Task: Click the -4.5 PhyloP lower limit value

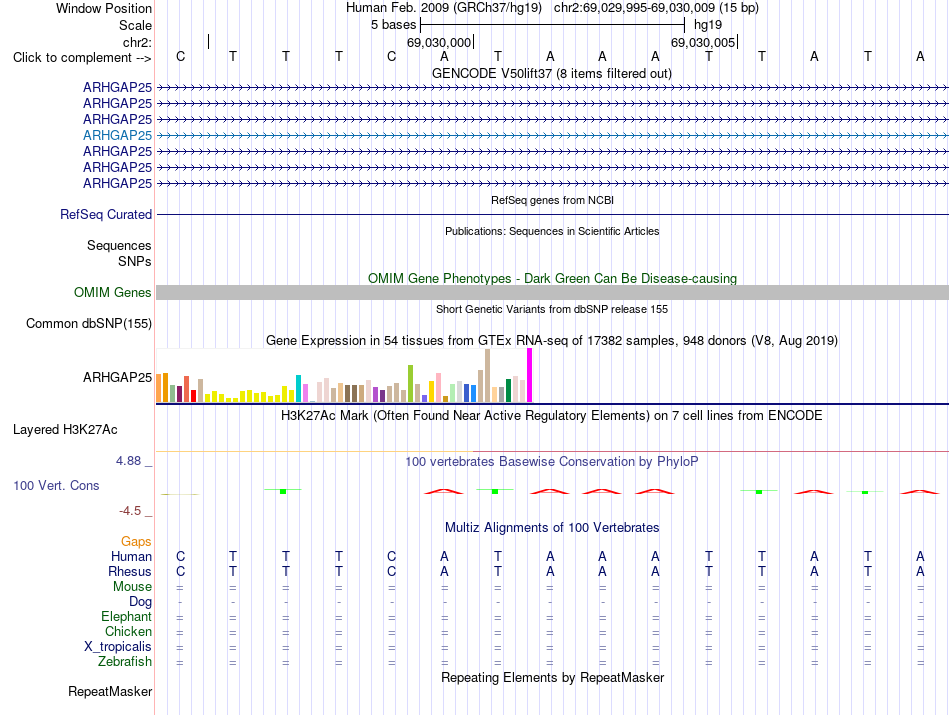Action: (130, 511)
